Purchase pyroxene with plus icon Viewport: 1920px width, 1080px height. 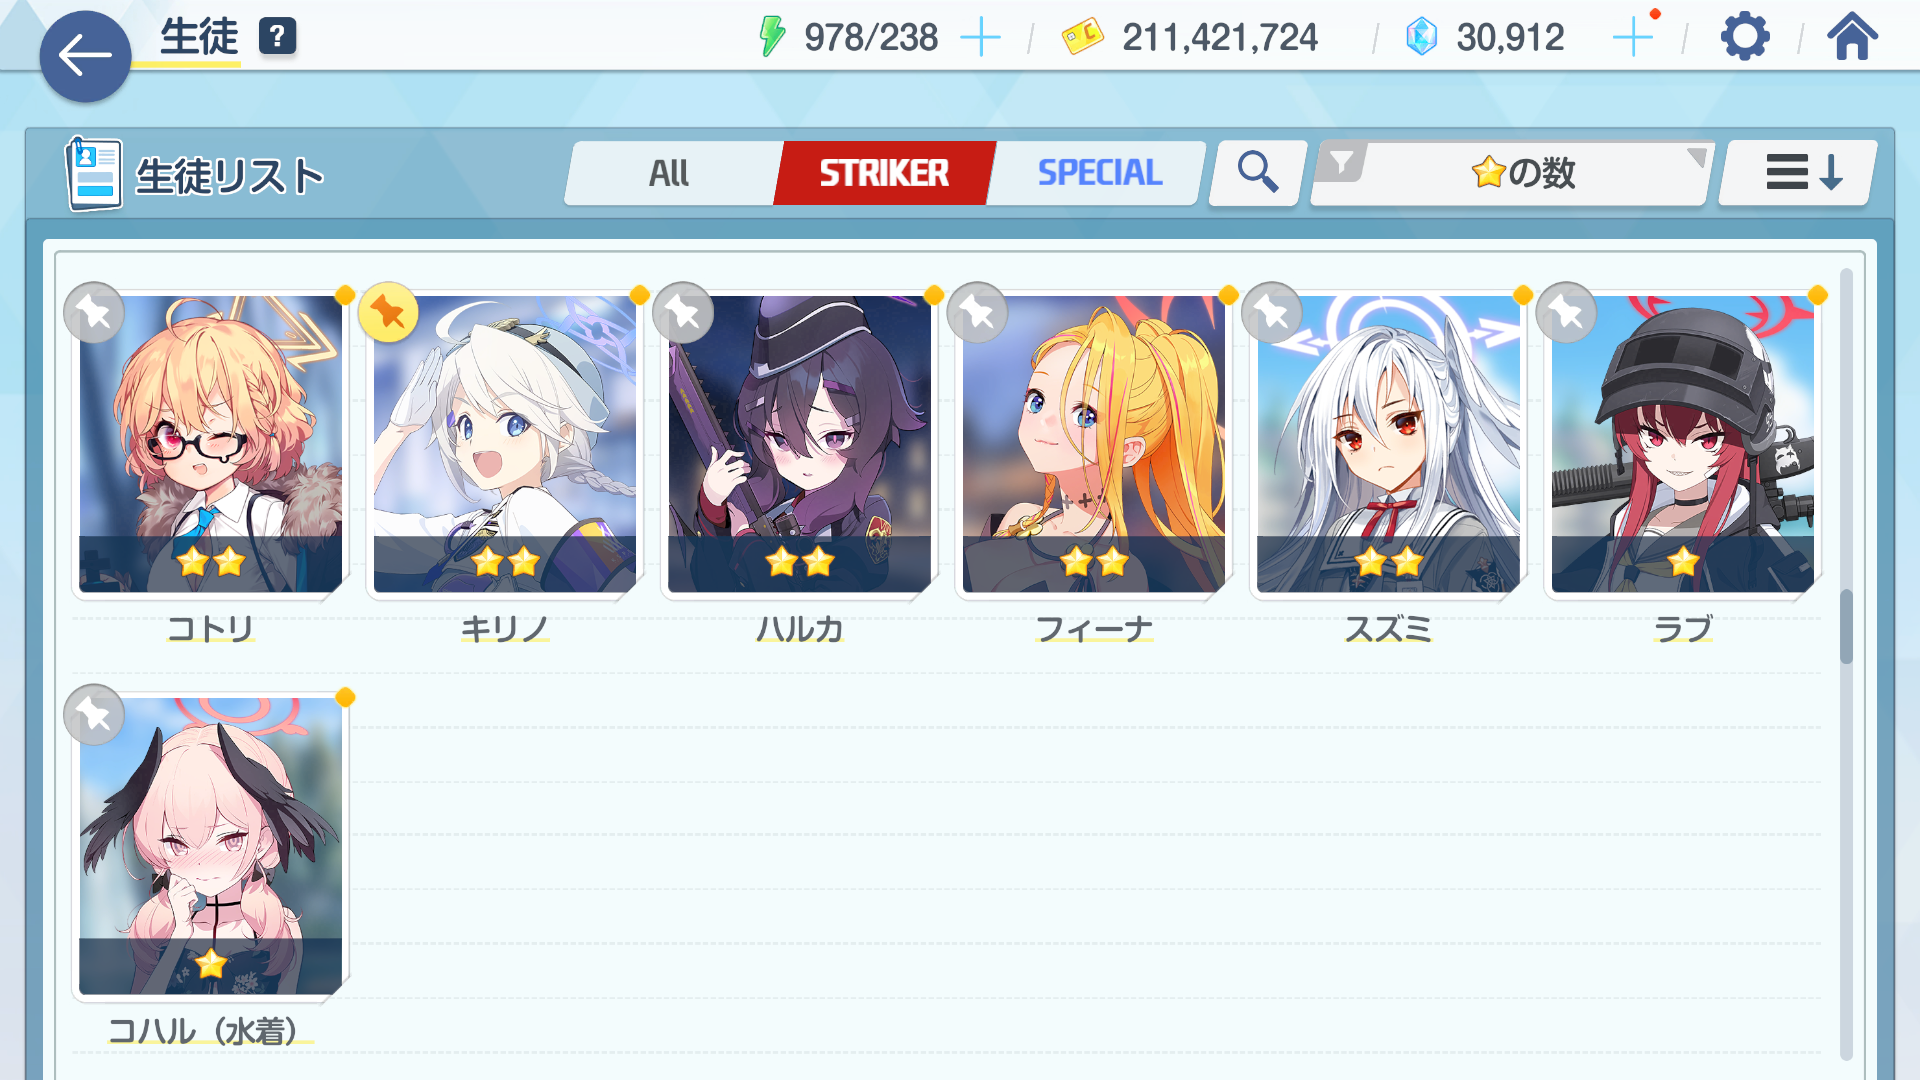[1633, 38]
